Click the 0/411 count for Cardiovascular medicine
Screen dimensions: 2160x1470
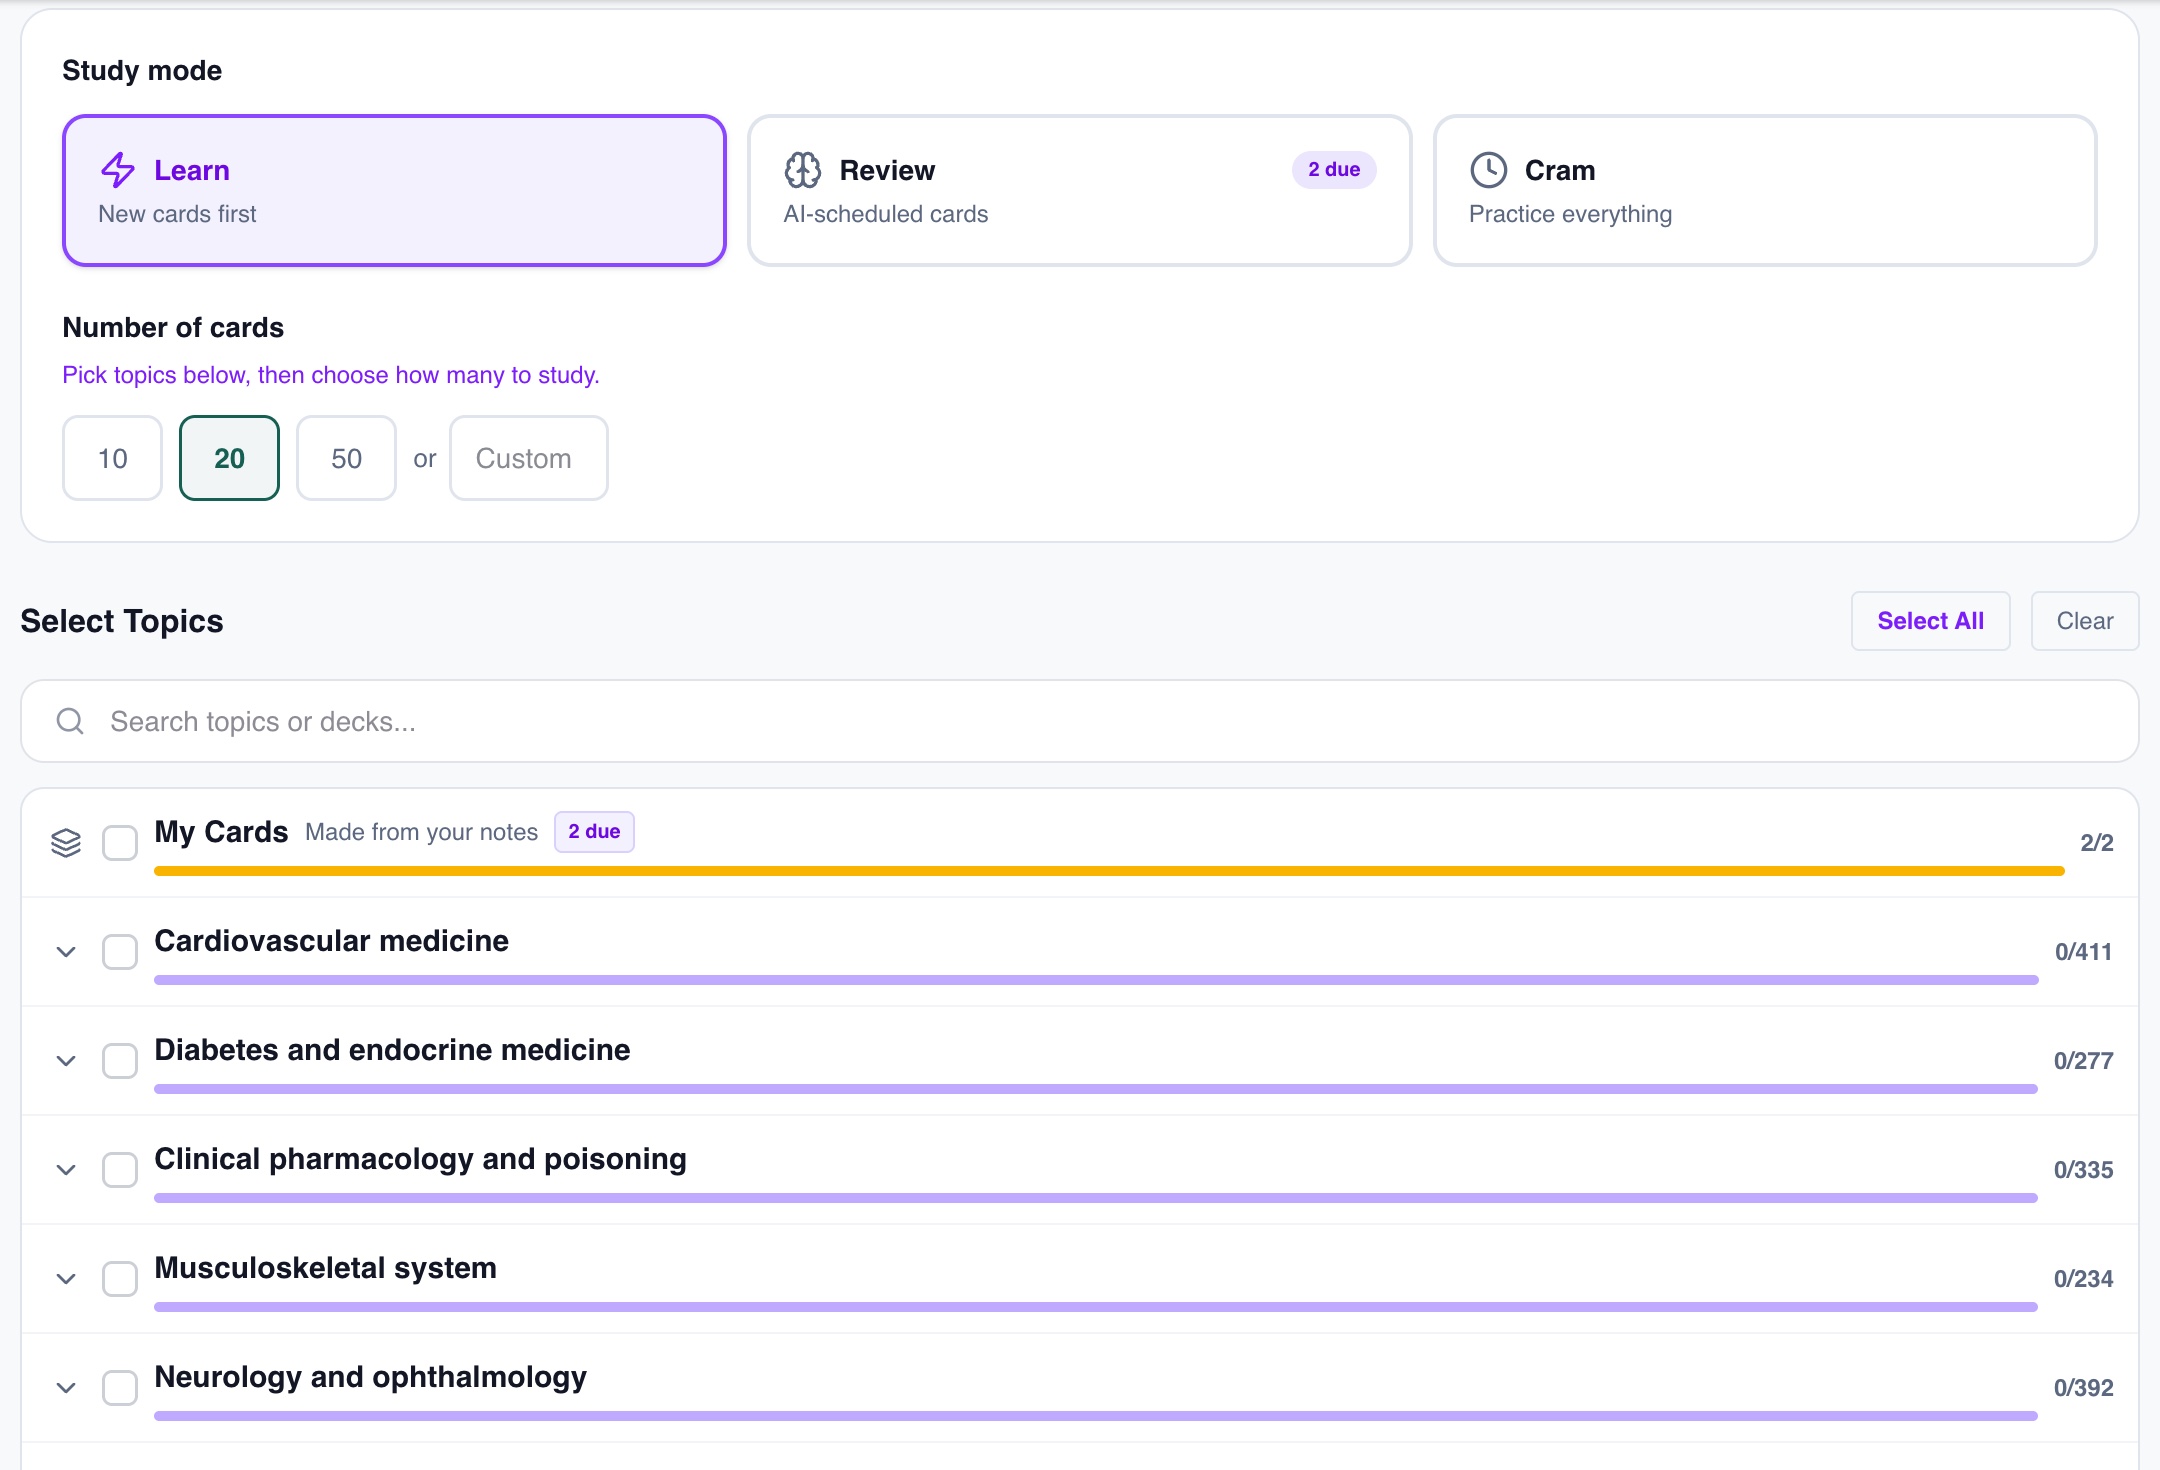(x=2084, y=952)
